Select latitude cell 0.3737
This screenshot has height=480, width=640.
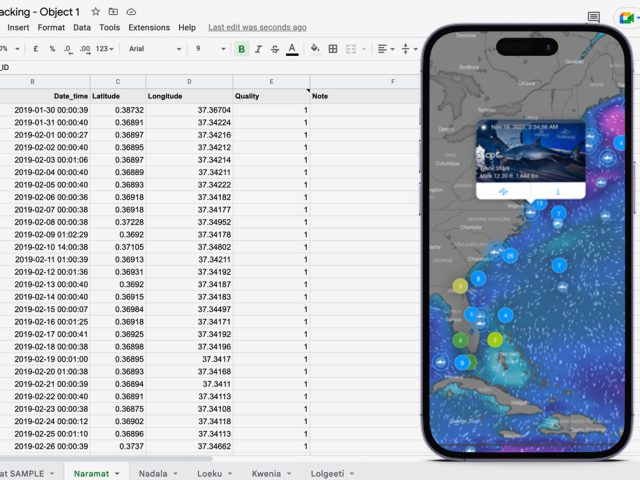[118, 447]
